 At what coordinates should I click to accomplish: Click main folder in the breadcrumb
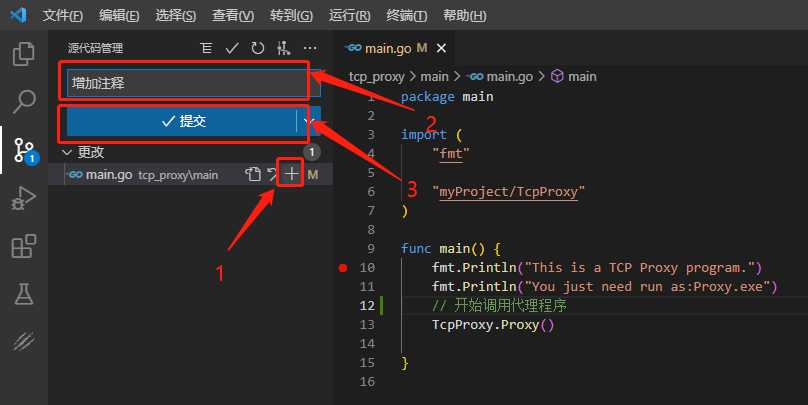point(434,77)
